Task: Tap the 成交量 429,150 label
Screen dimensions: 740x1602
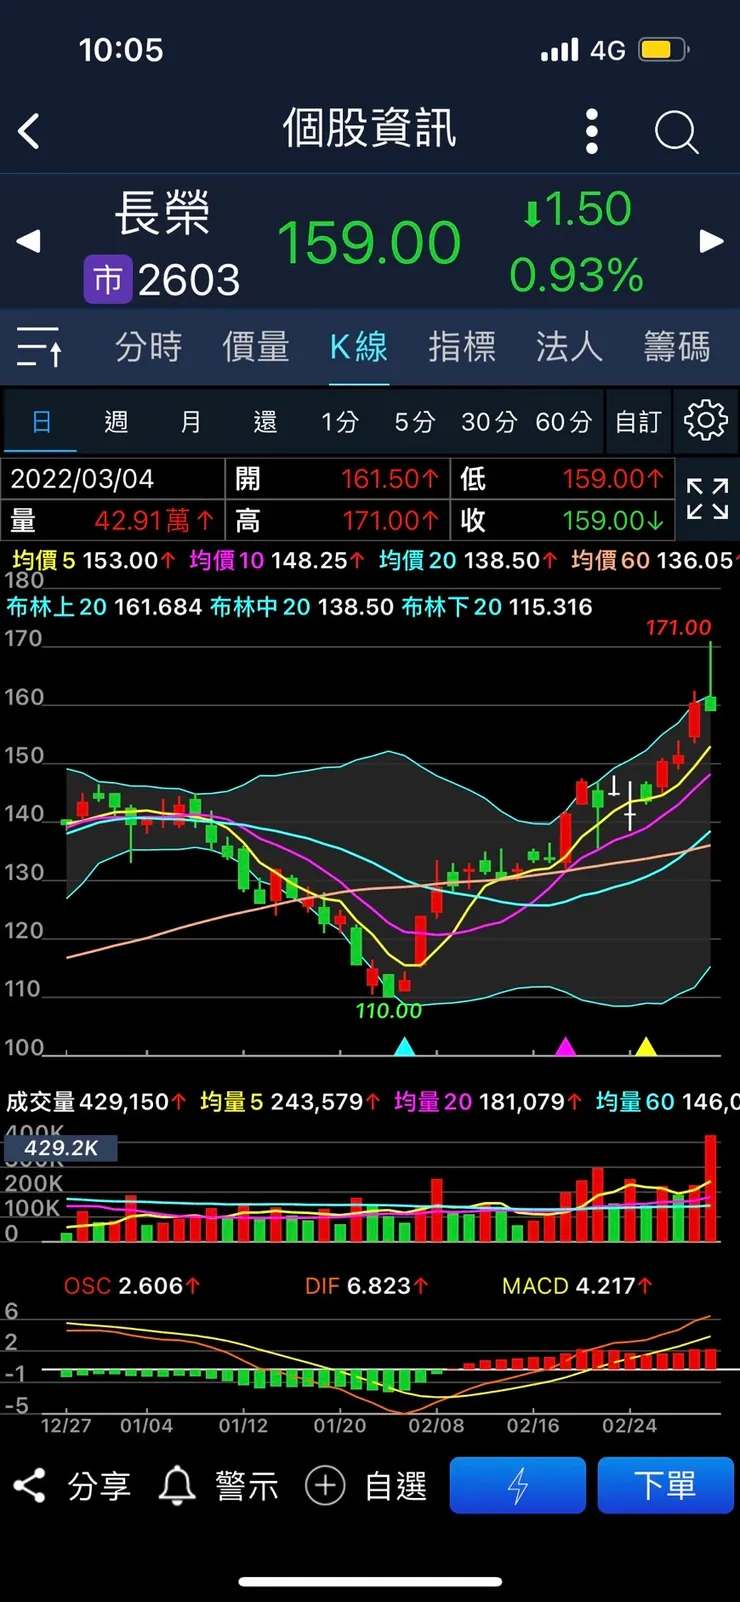Action: click(x=96, y=1102)
